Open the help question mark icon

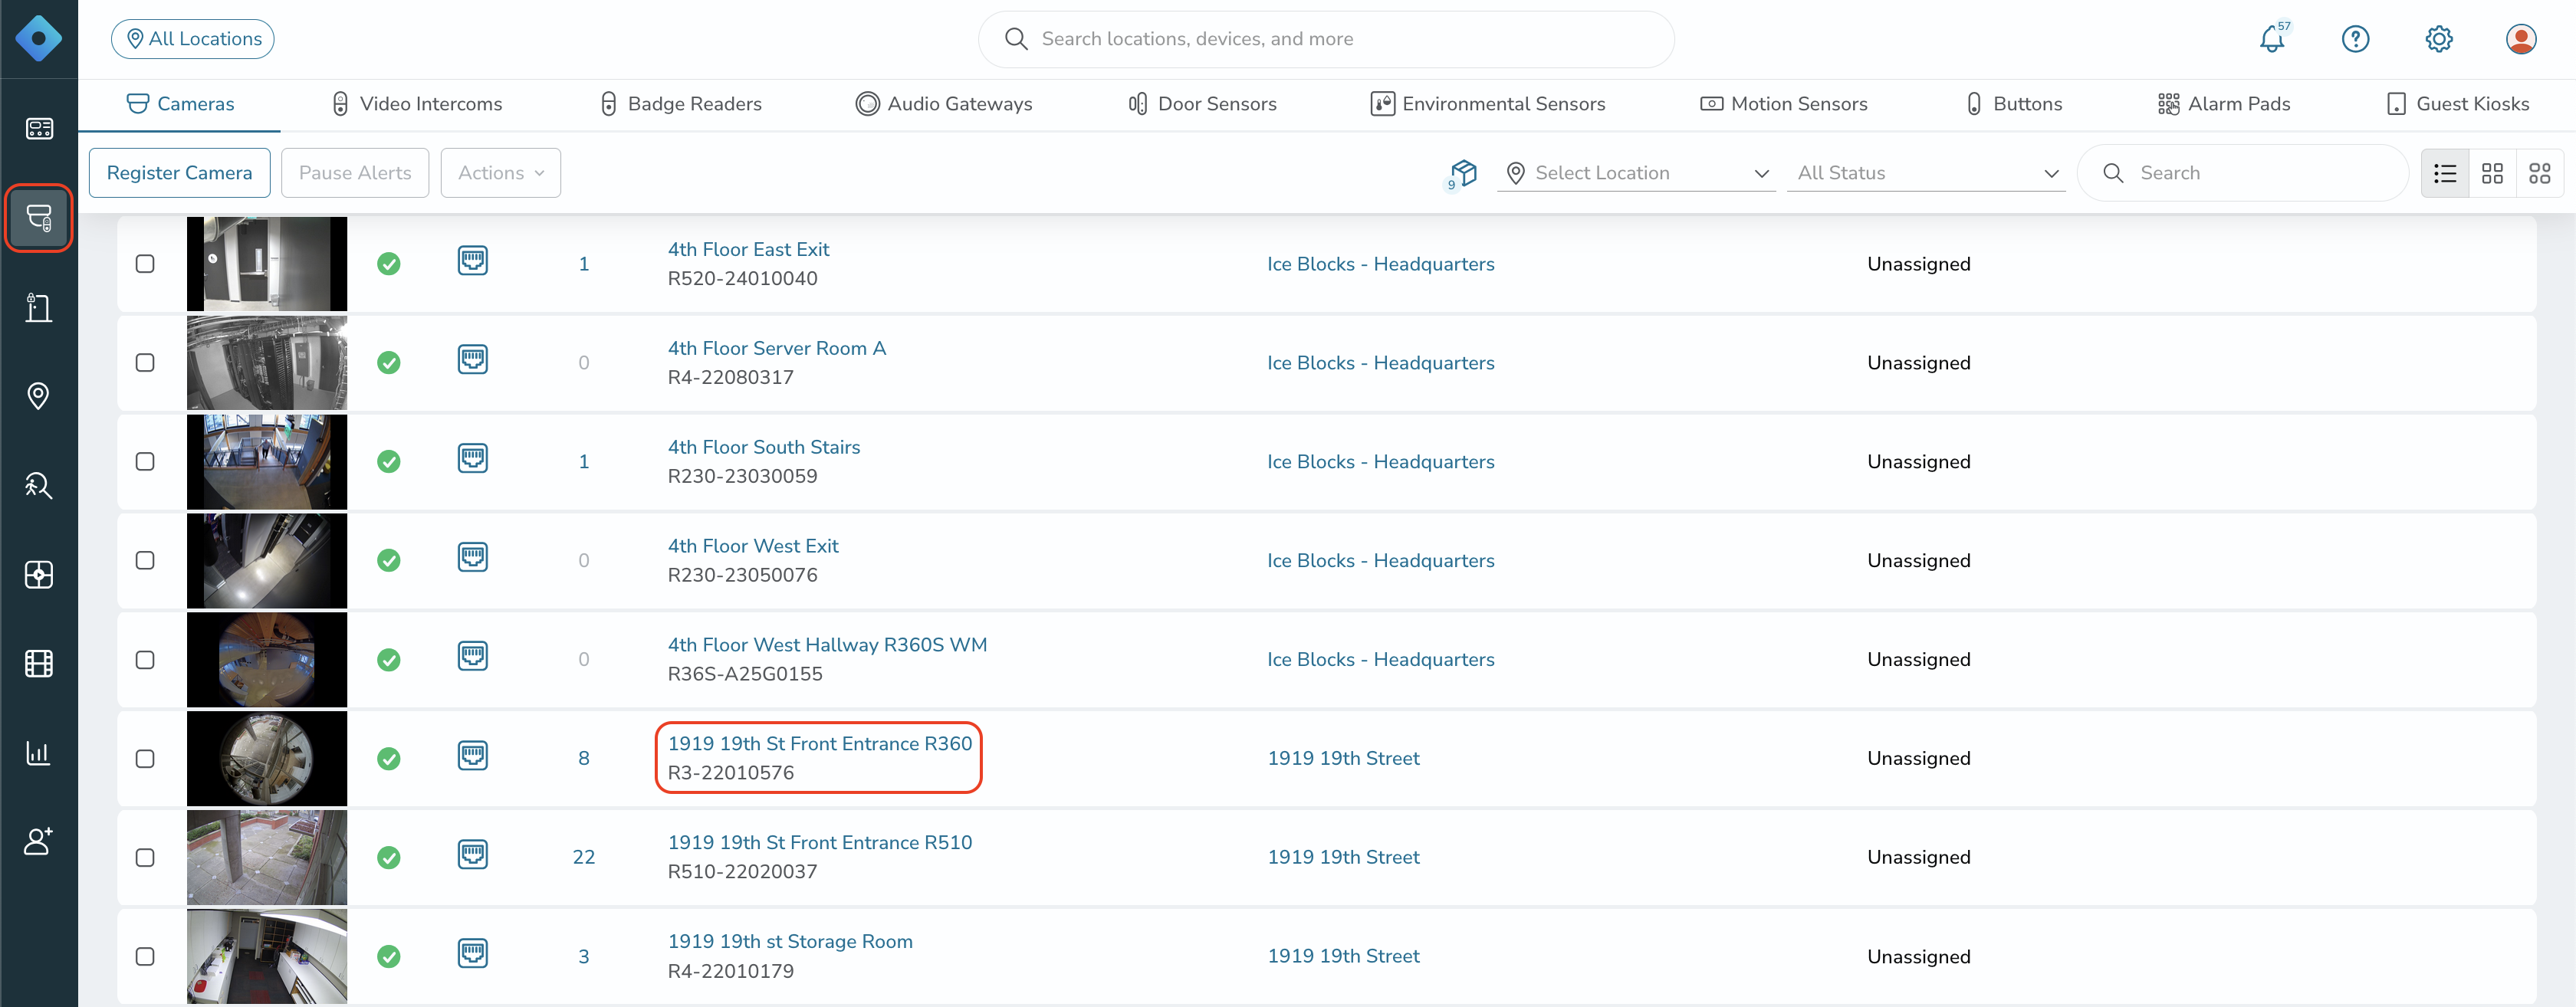2355,39
